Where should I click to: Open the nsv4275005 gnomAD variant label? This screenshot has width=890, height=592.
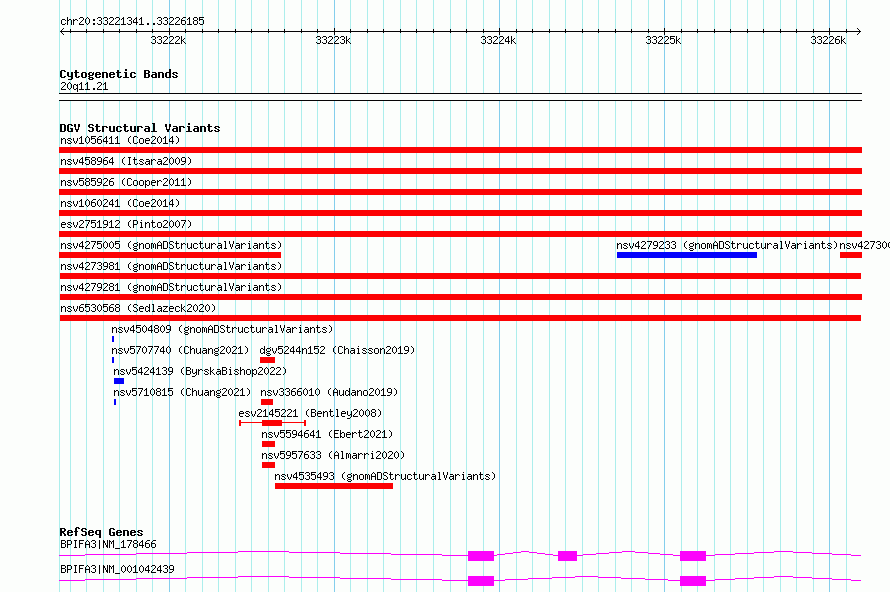pos(171,245)
